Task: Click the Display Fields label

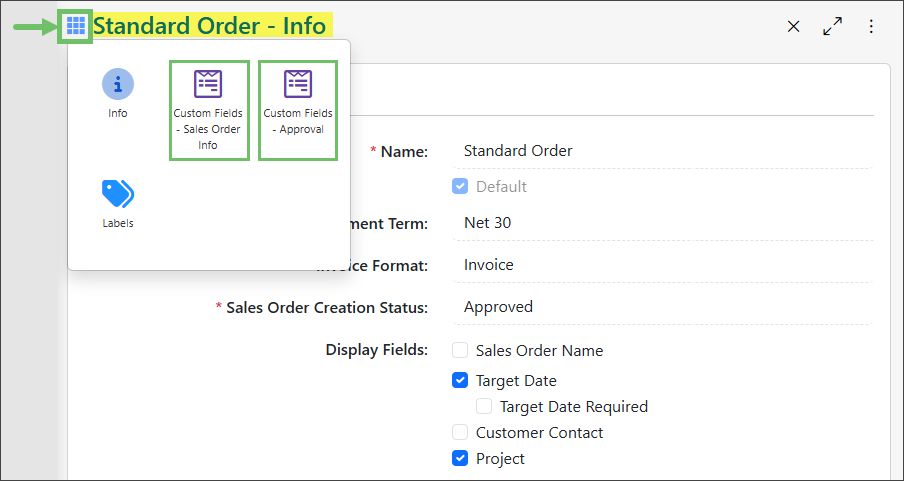Action: tap(376, 350)
